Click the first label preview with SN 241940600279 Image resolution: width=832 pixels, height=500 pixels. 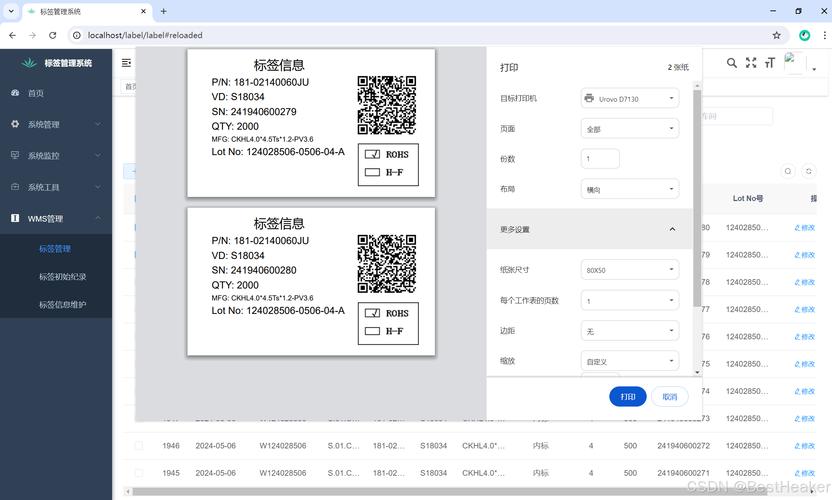311,123
